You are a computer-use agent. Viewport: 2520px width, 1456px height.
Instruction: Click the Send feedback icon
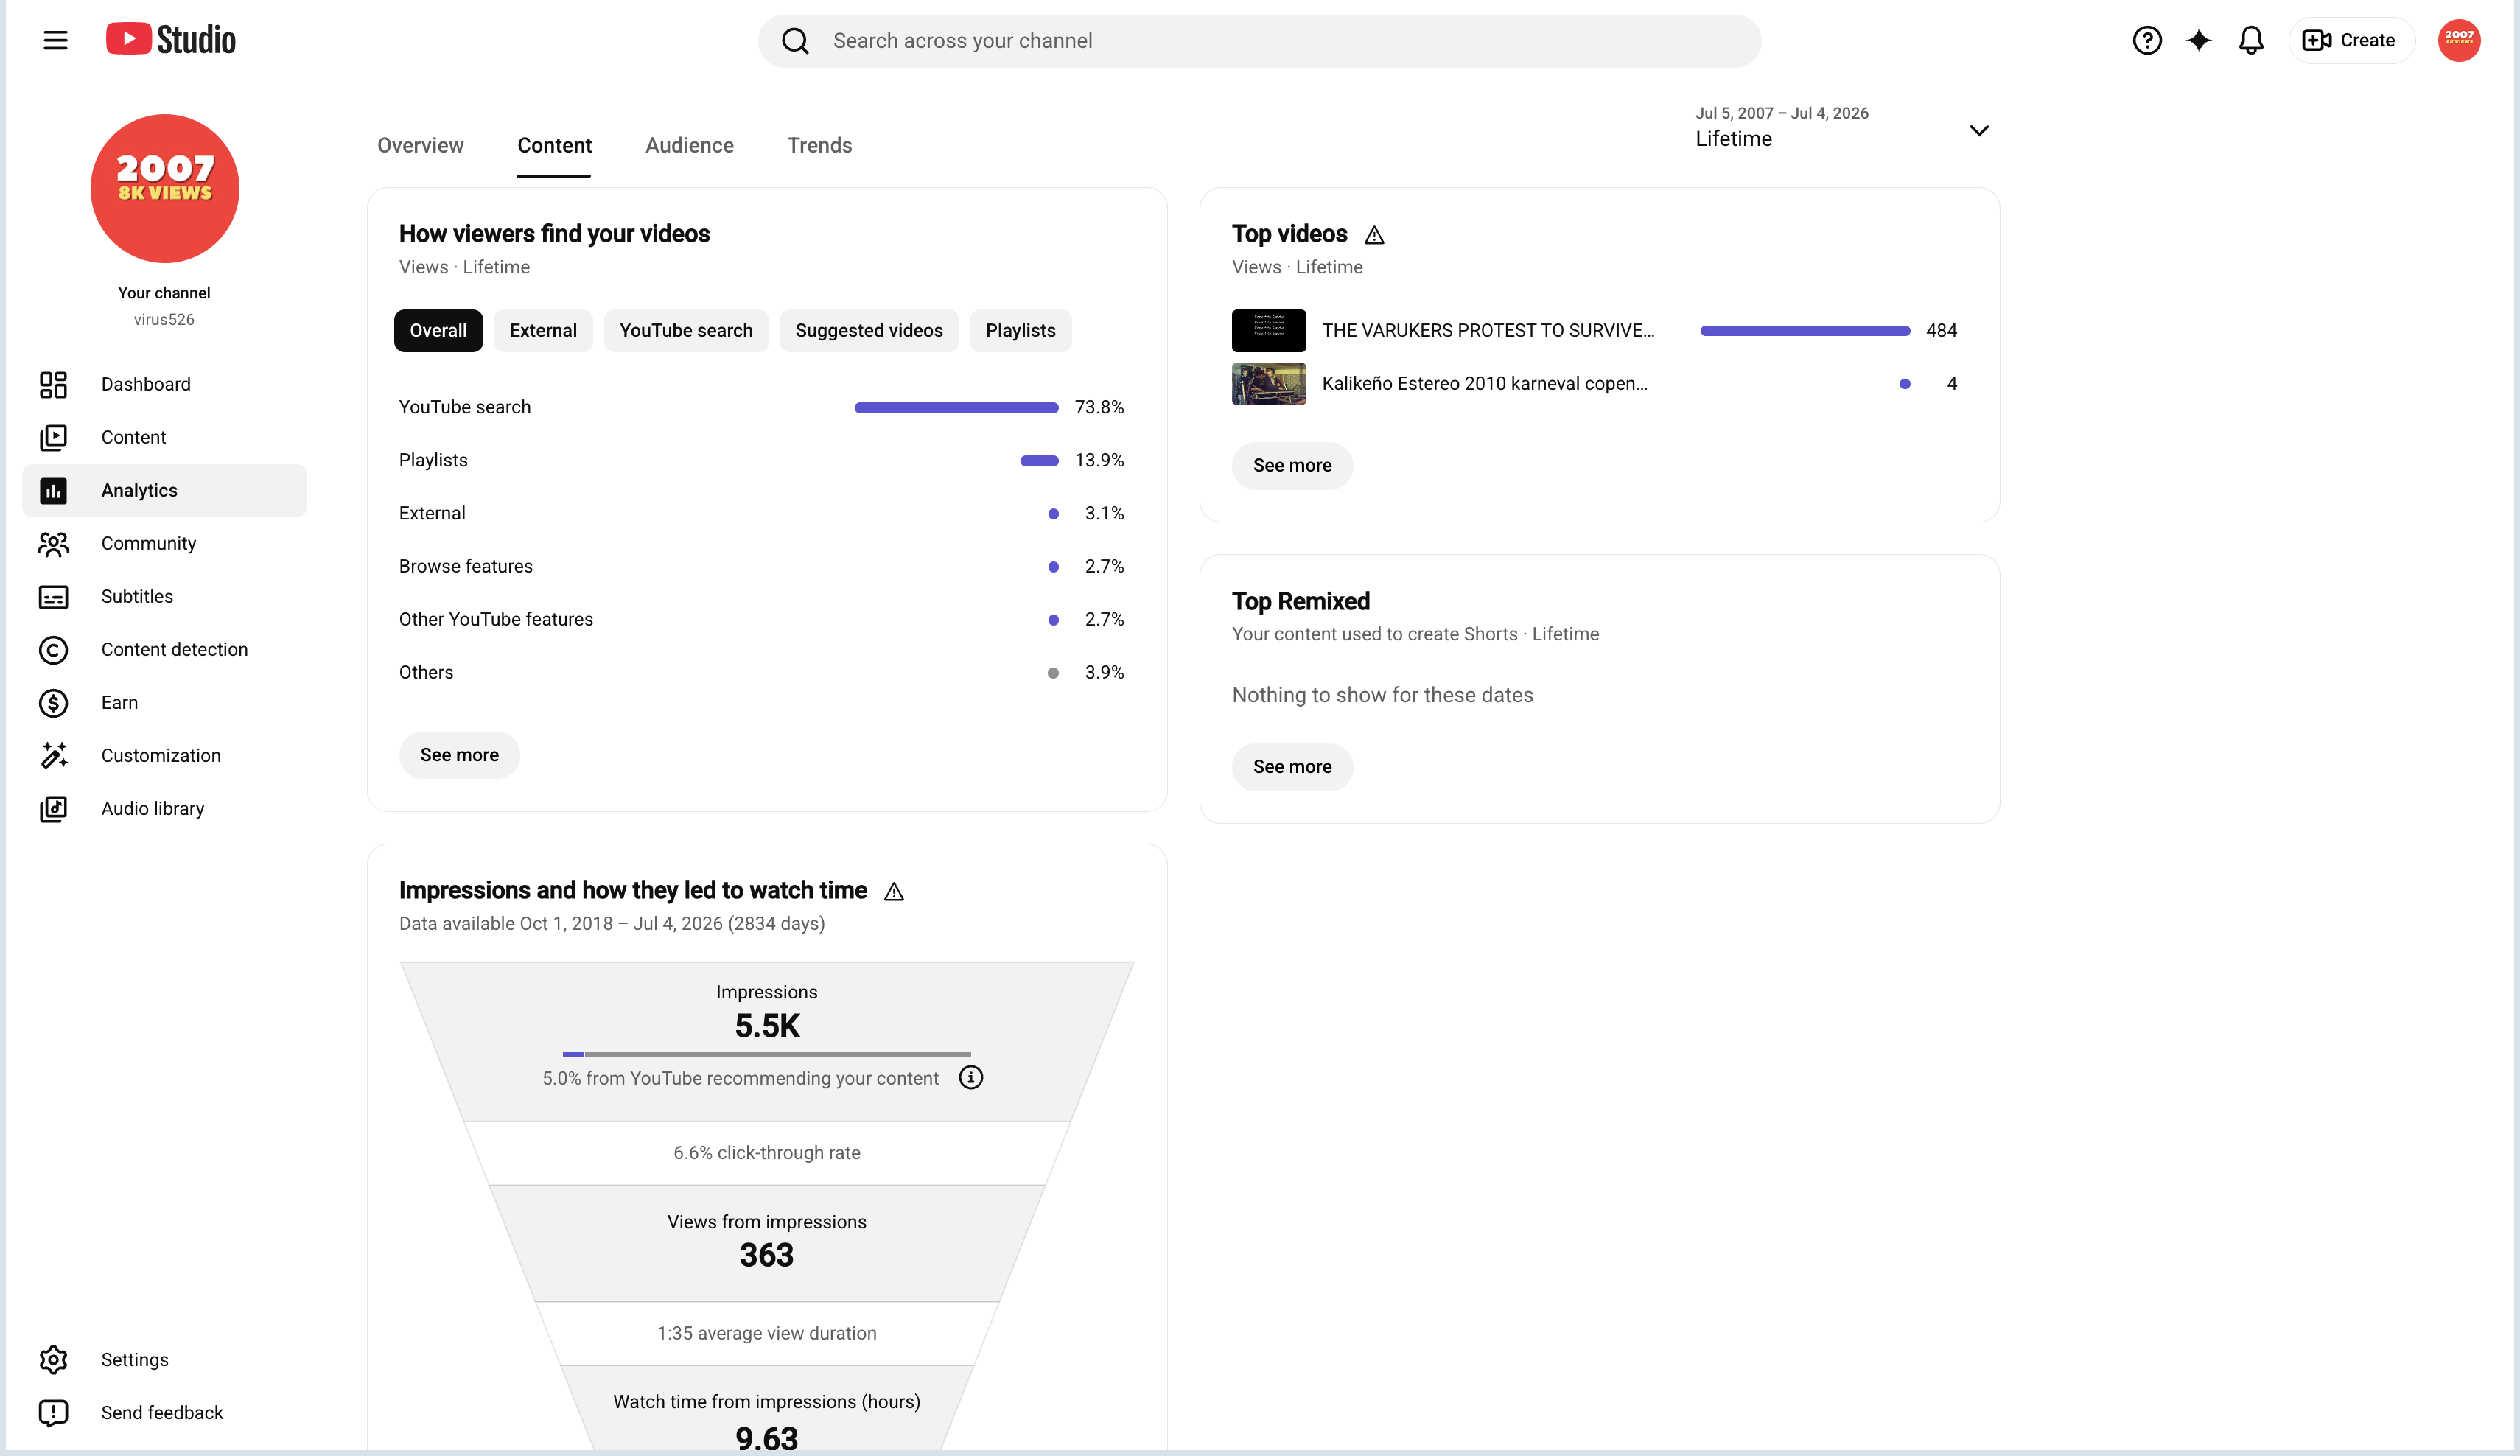click(53, 1412)
